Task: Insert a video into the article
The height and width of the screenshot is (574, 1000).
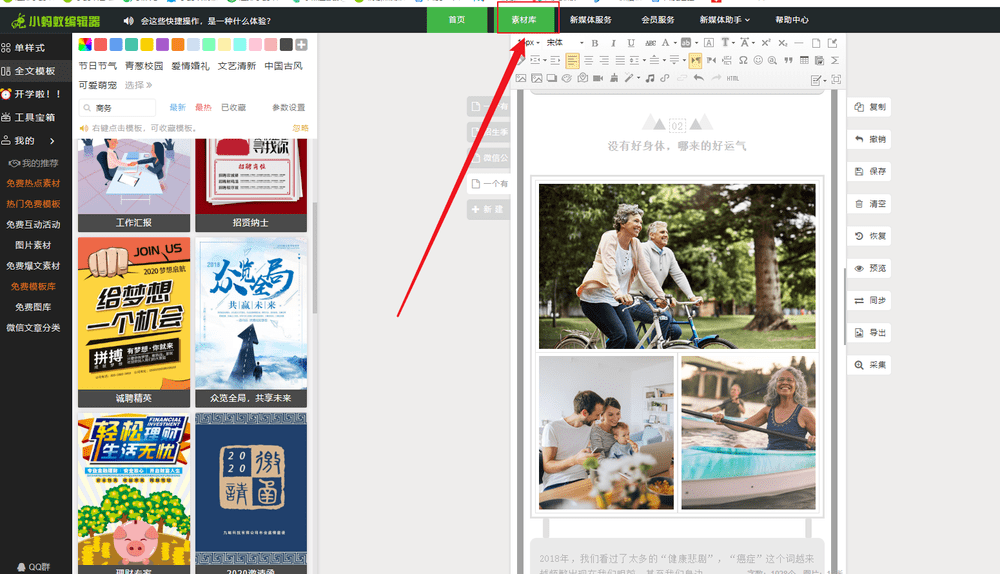Action: [x=598, y=78]
